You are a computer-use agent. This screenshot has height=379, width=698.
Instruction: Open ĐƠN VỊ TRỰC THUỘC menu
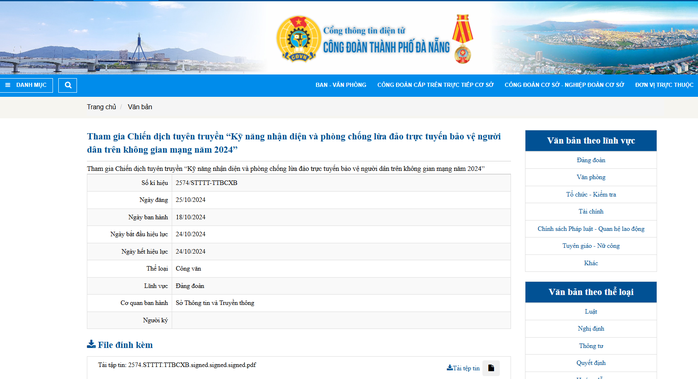(664, 85)
